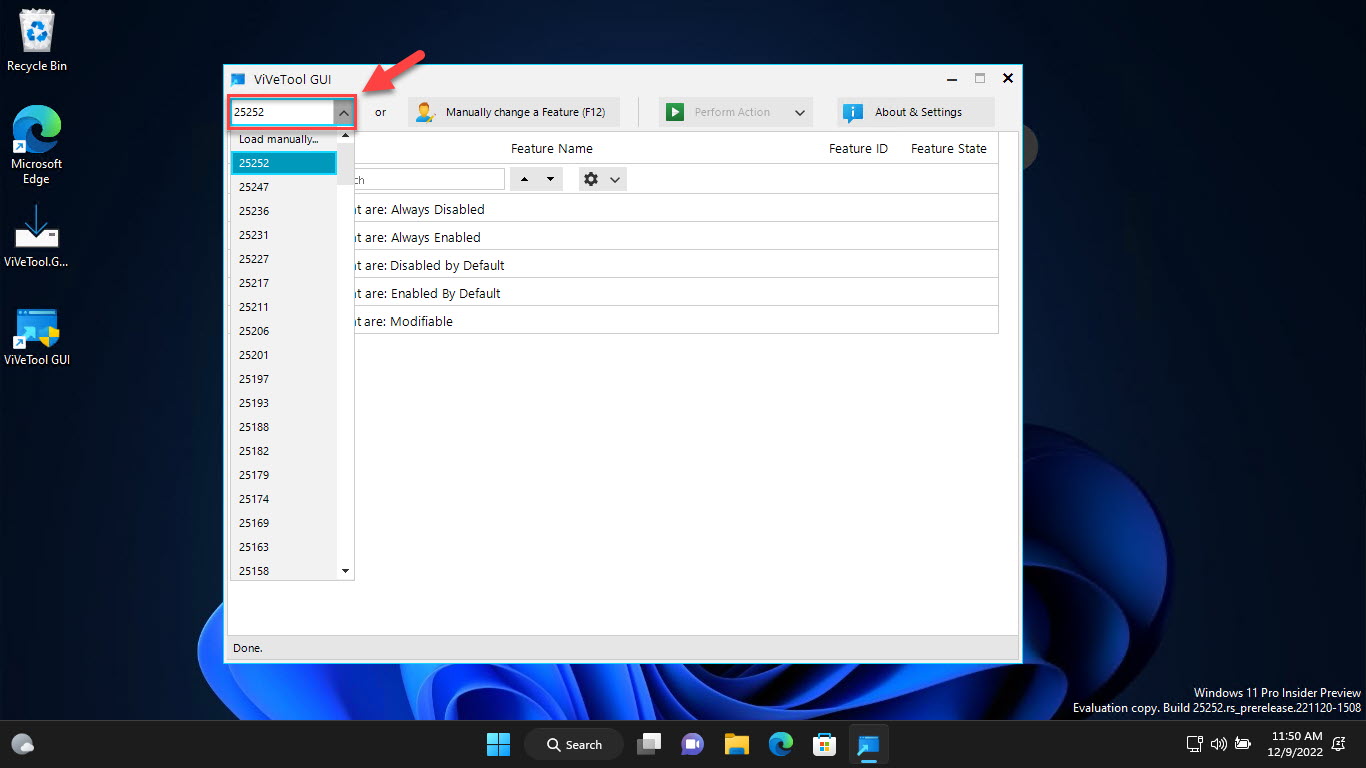Click the Manually change a Feature button
Viewport: 1366px width, 768px height.
(x=513, y=112)
